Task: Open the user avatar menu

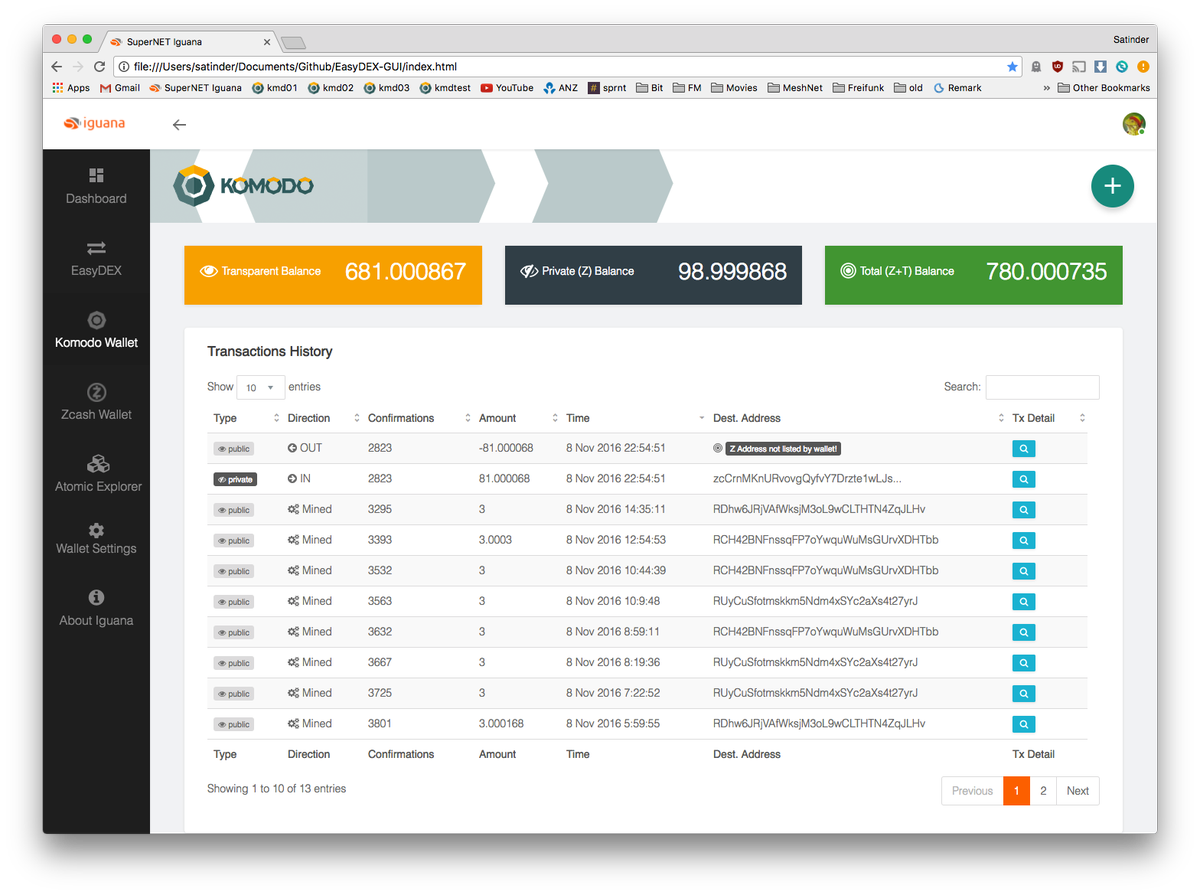Action: click(1133, 124)
